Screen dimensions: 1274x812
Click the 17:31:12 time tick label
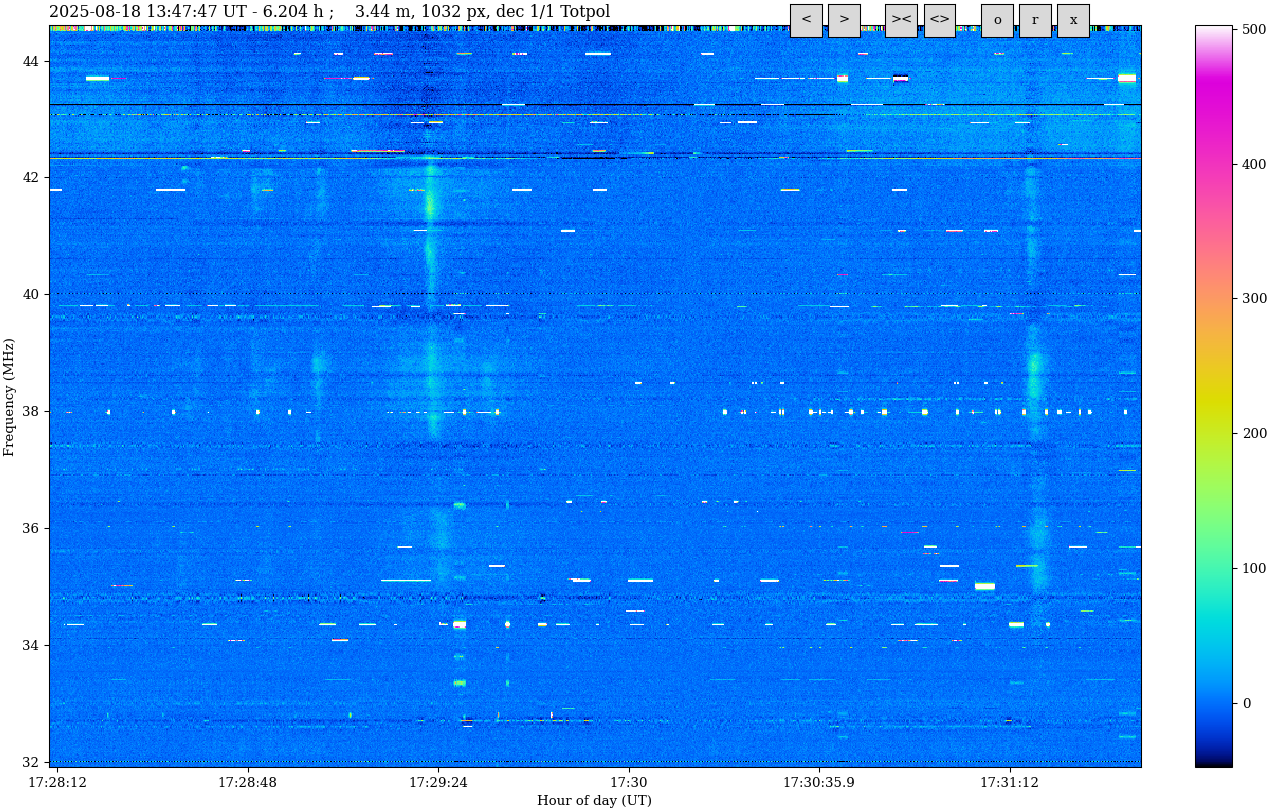pos(1009,782)
